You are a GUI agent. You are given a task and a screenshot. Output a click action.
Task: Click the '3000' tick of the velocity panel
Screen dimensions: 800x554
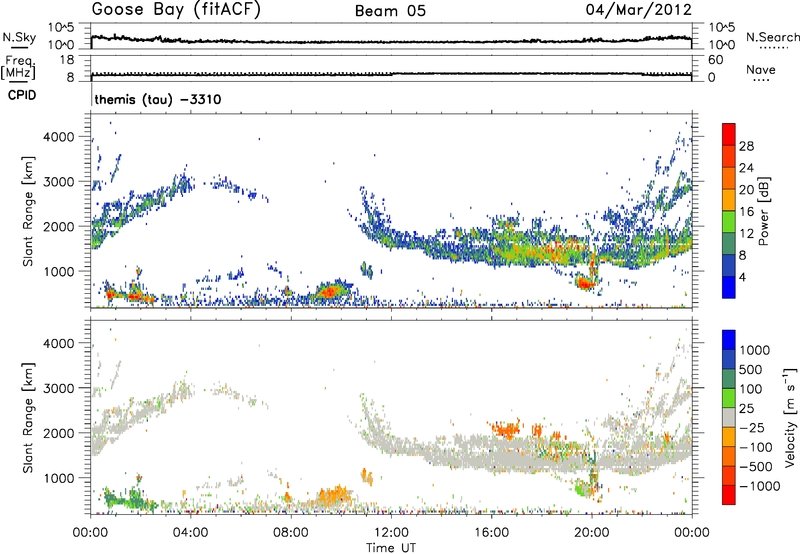pyautogui.click(x=60, y=388)
